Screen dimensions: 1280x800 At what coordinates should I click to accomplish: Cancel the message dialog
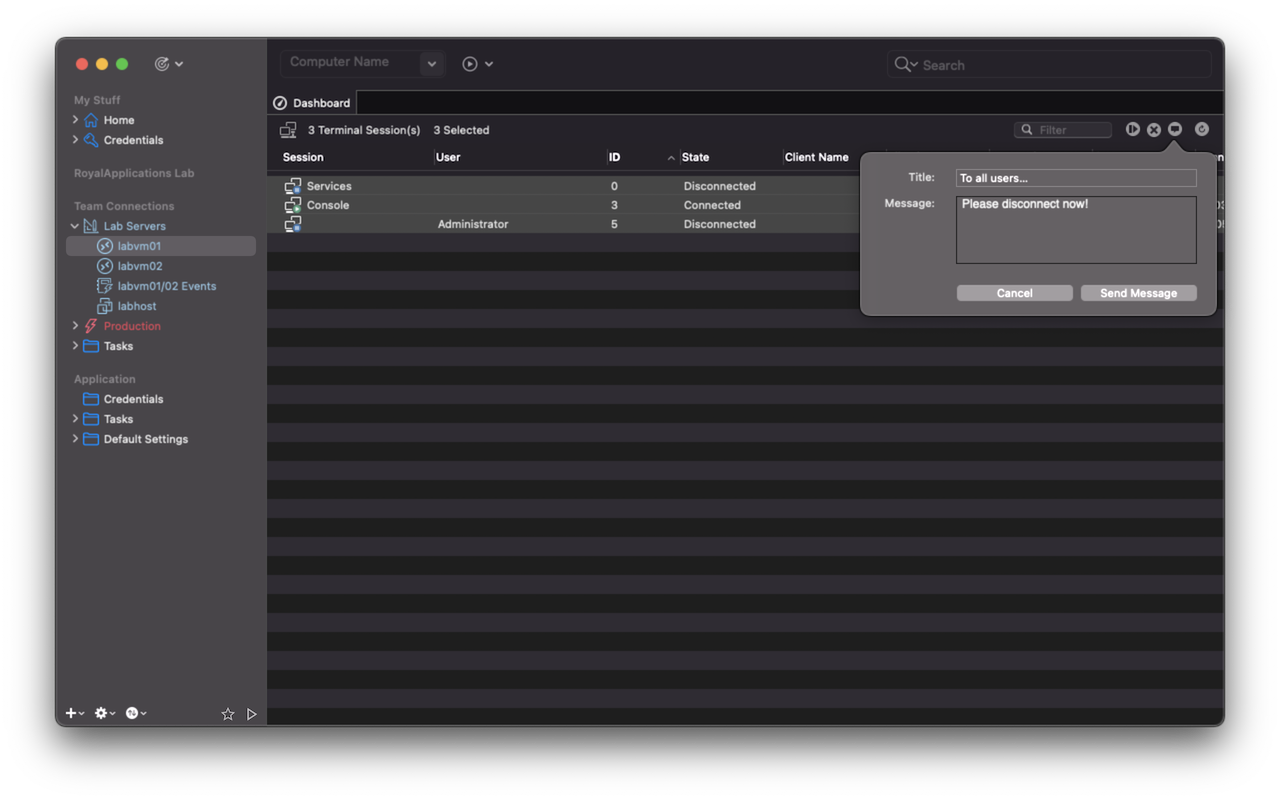point(1014,292)
